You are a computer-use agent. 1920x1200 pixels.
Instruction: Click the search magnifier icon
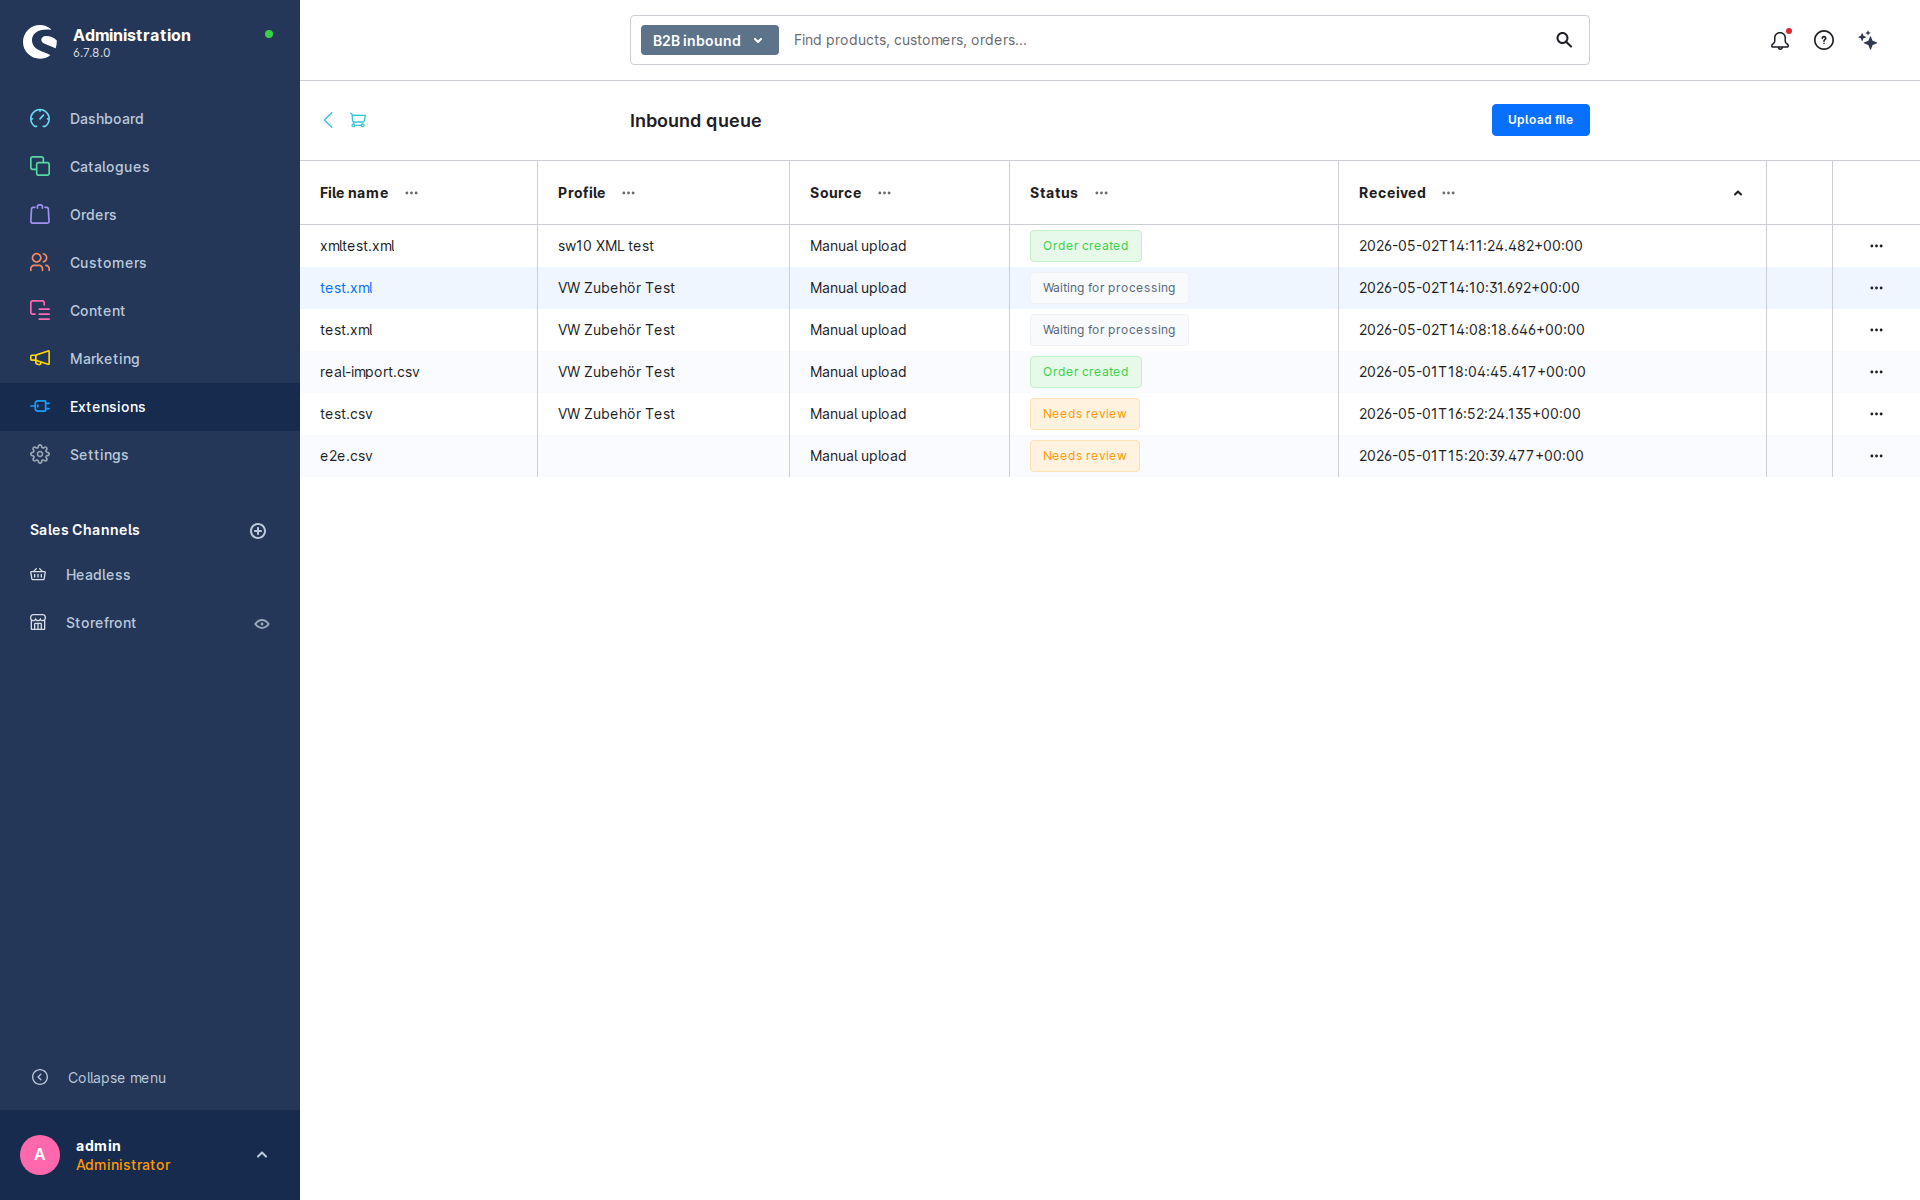(x=1564, y=40)
